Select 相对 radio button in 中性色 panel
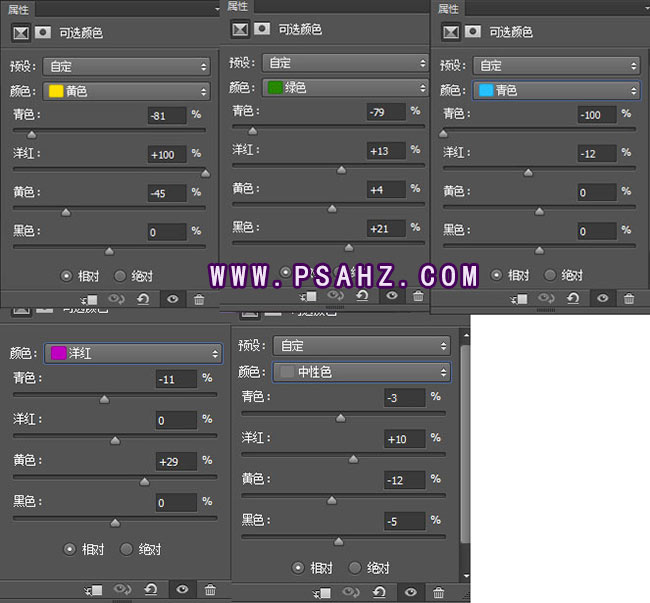Screen dimensions: 650x603 [298, 567]
